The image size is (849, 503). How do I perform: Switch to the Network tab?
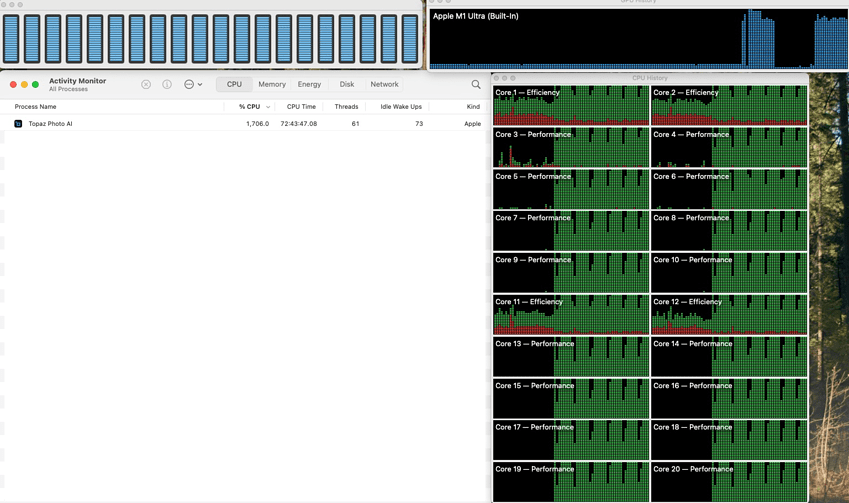tap(384, 84)
